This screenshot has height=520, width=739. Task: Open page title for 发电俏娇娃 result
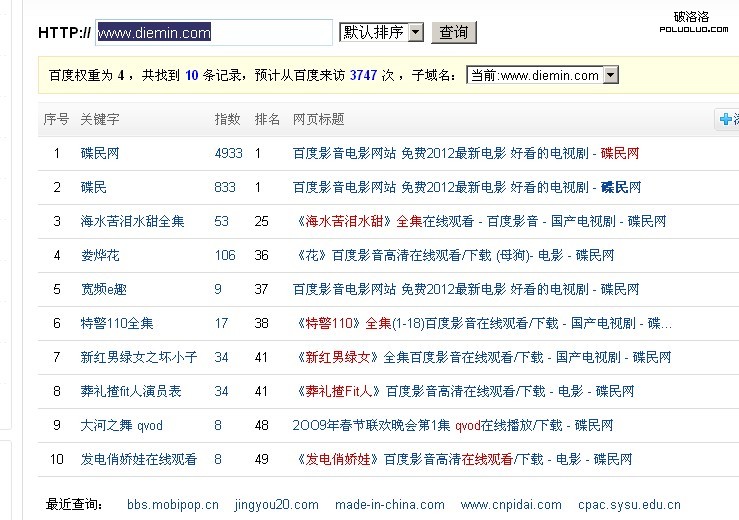(465, 459)
